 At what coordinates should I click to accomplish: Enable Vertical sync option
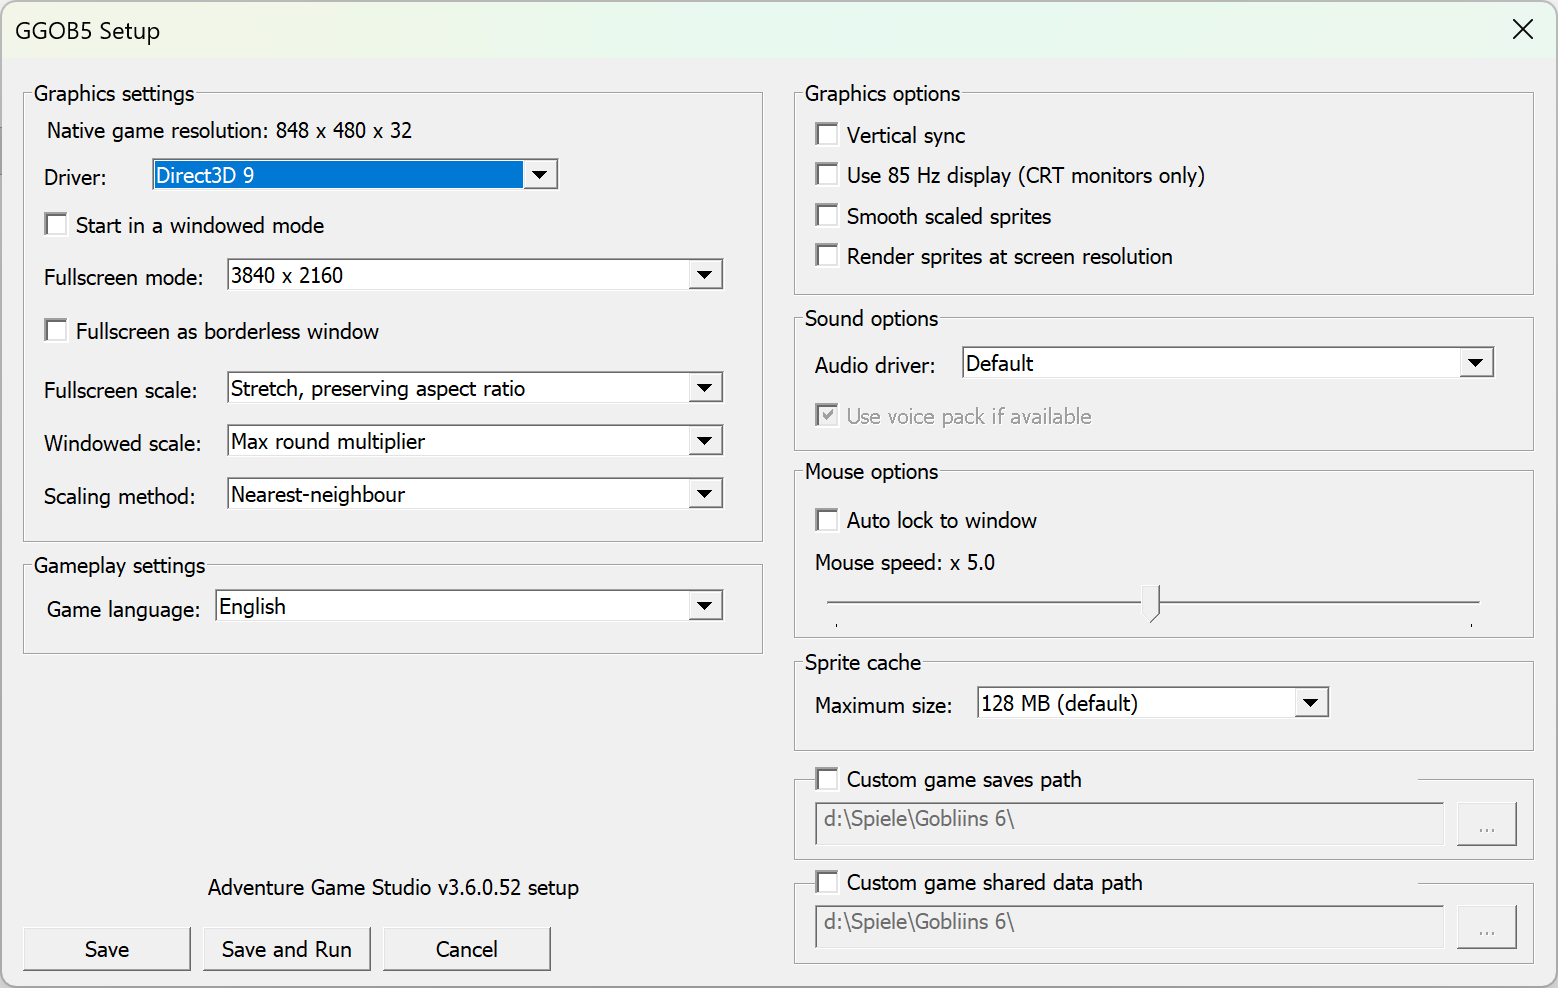827,135
